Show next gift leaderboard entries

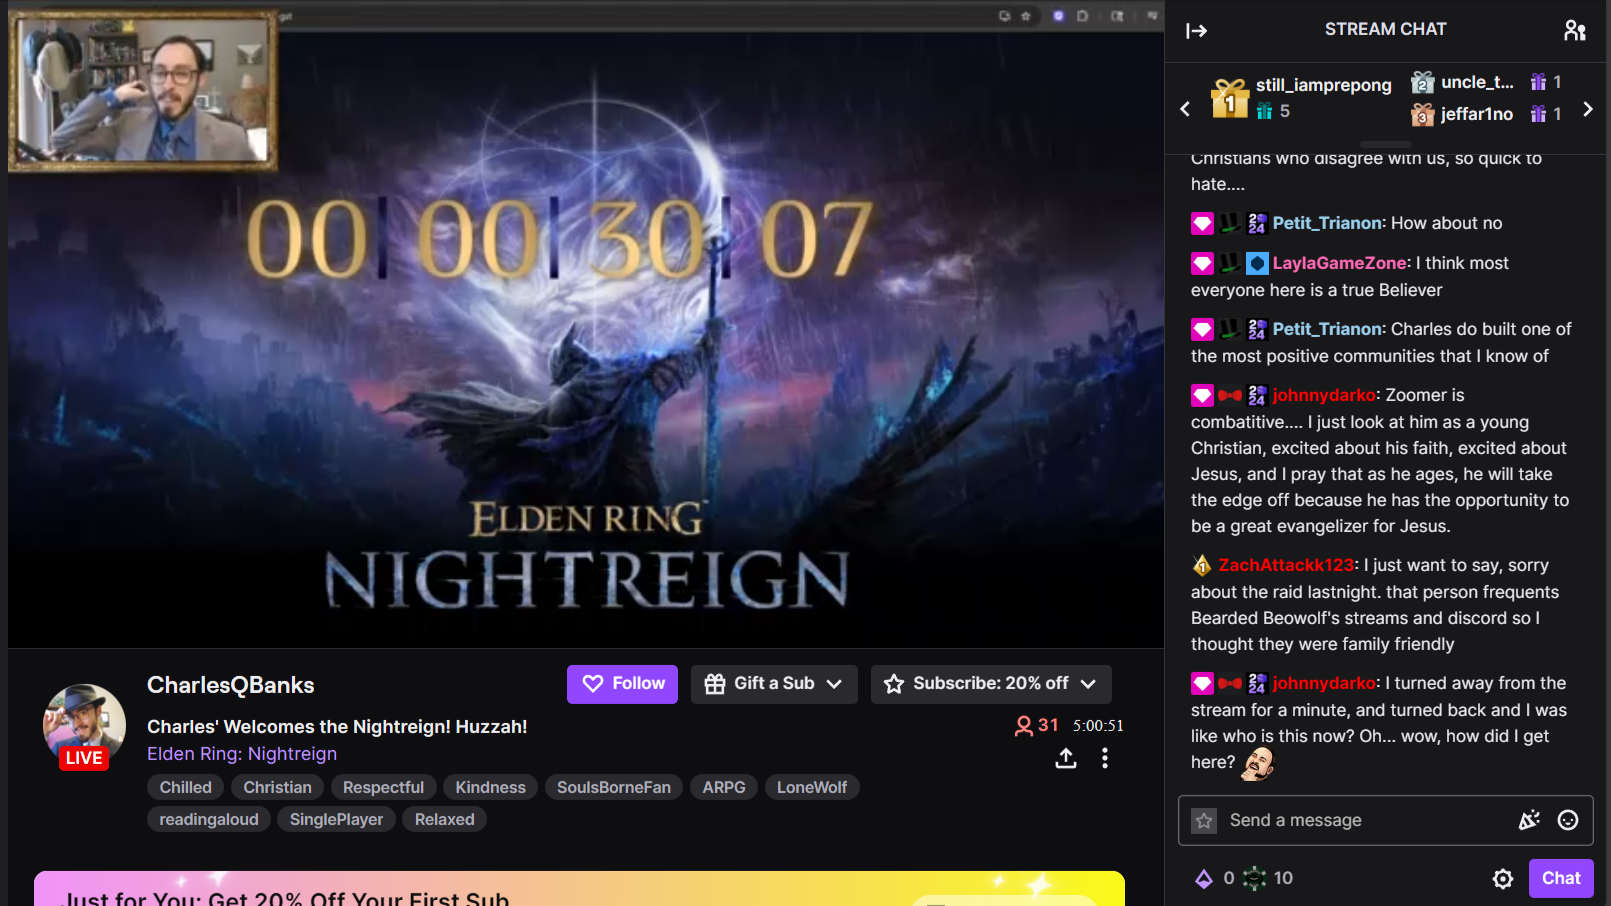[x=1588, y=109]
